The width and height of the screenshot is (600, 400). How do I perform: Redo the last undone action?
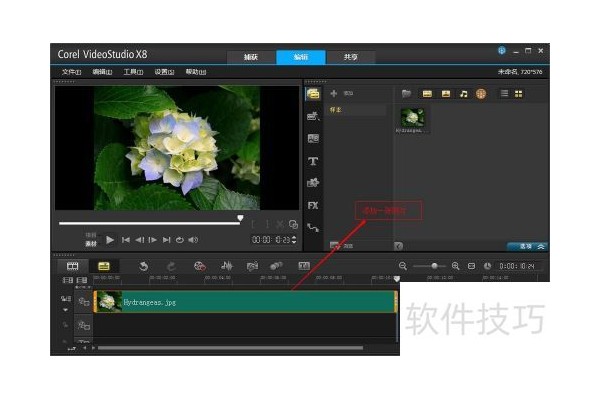tap(171, 266)
